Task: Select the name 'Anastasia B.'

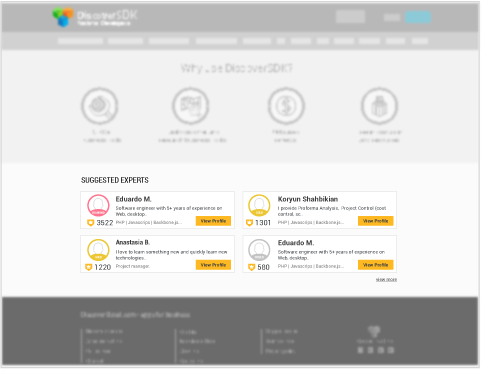Action: click(133, 242)
